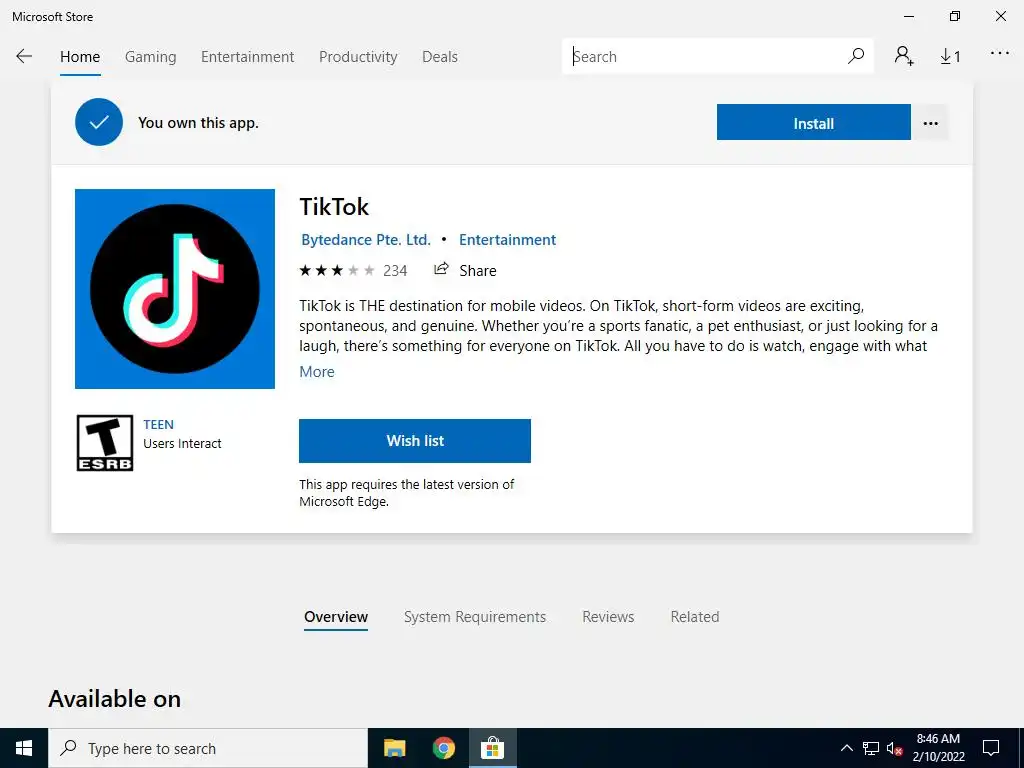Image resolution: width=1024 pixels, height=768 pixels.
Task: Switch to the Gaming tab
Action: click(x=151, y=57)
